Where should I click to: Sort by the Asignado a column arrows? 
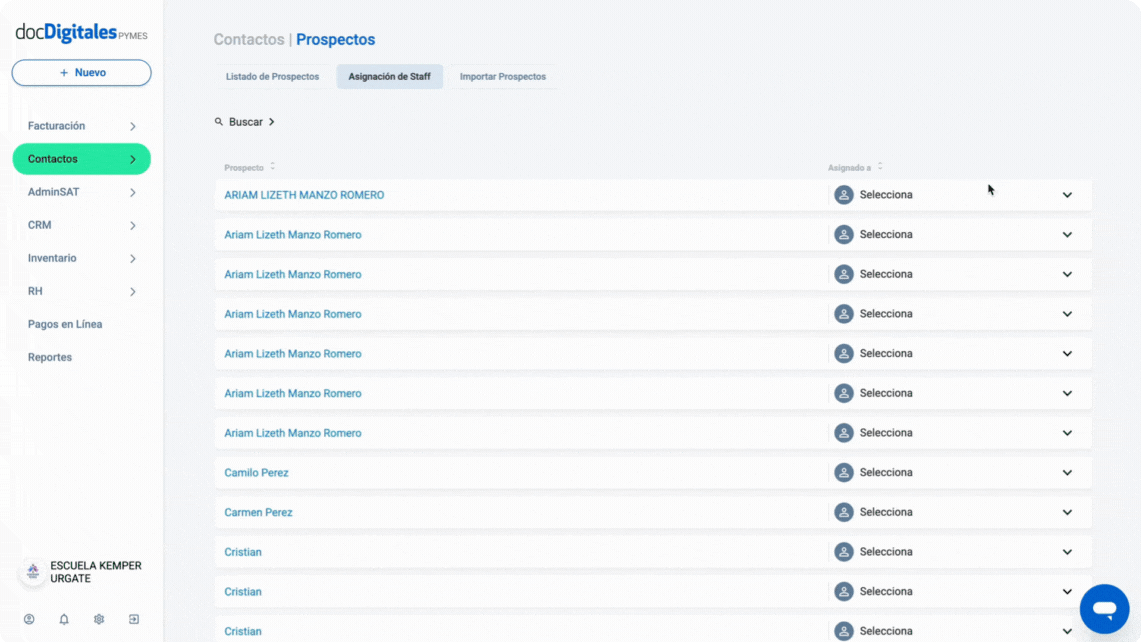(880, 167)
